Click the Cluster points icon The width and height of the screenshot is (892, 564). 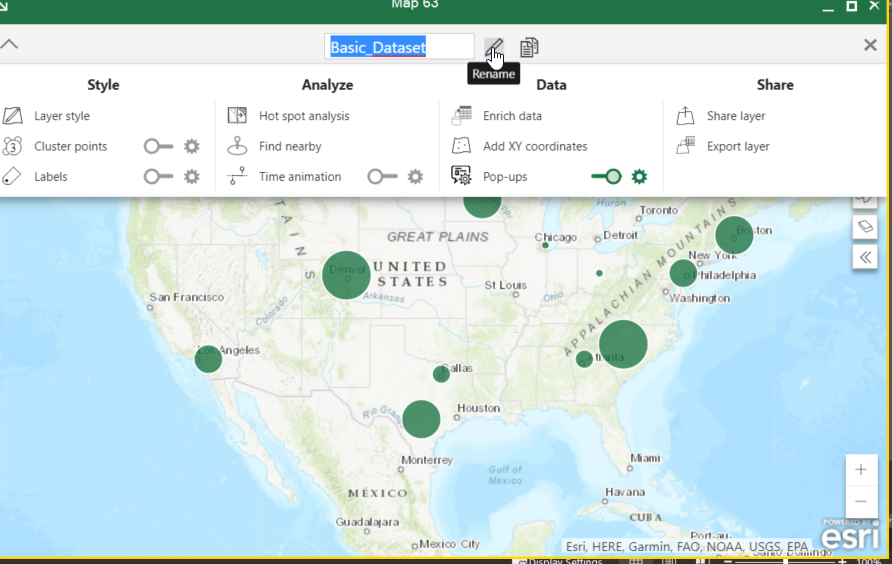coord(13,146)
